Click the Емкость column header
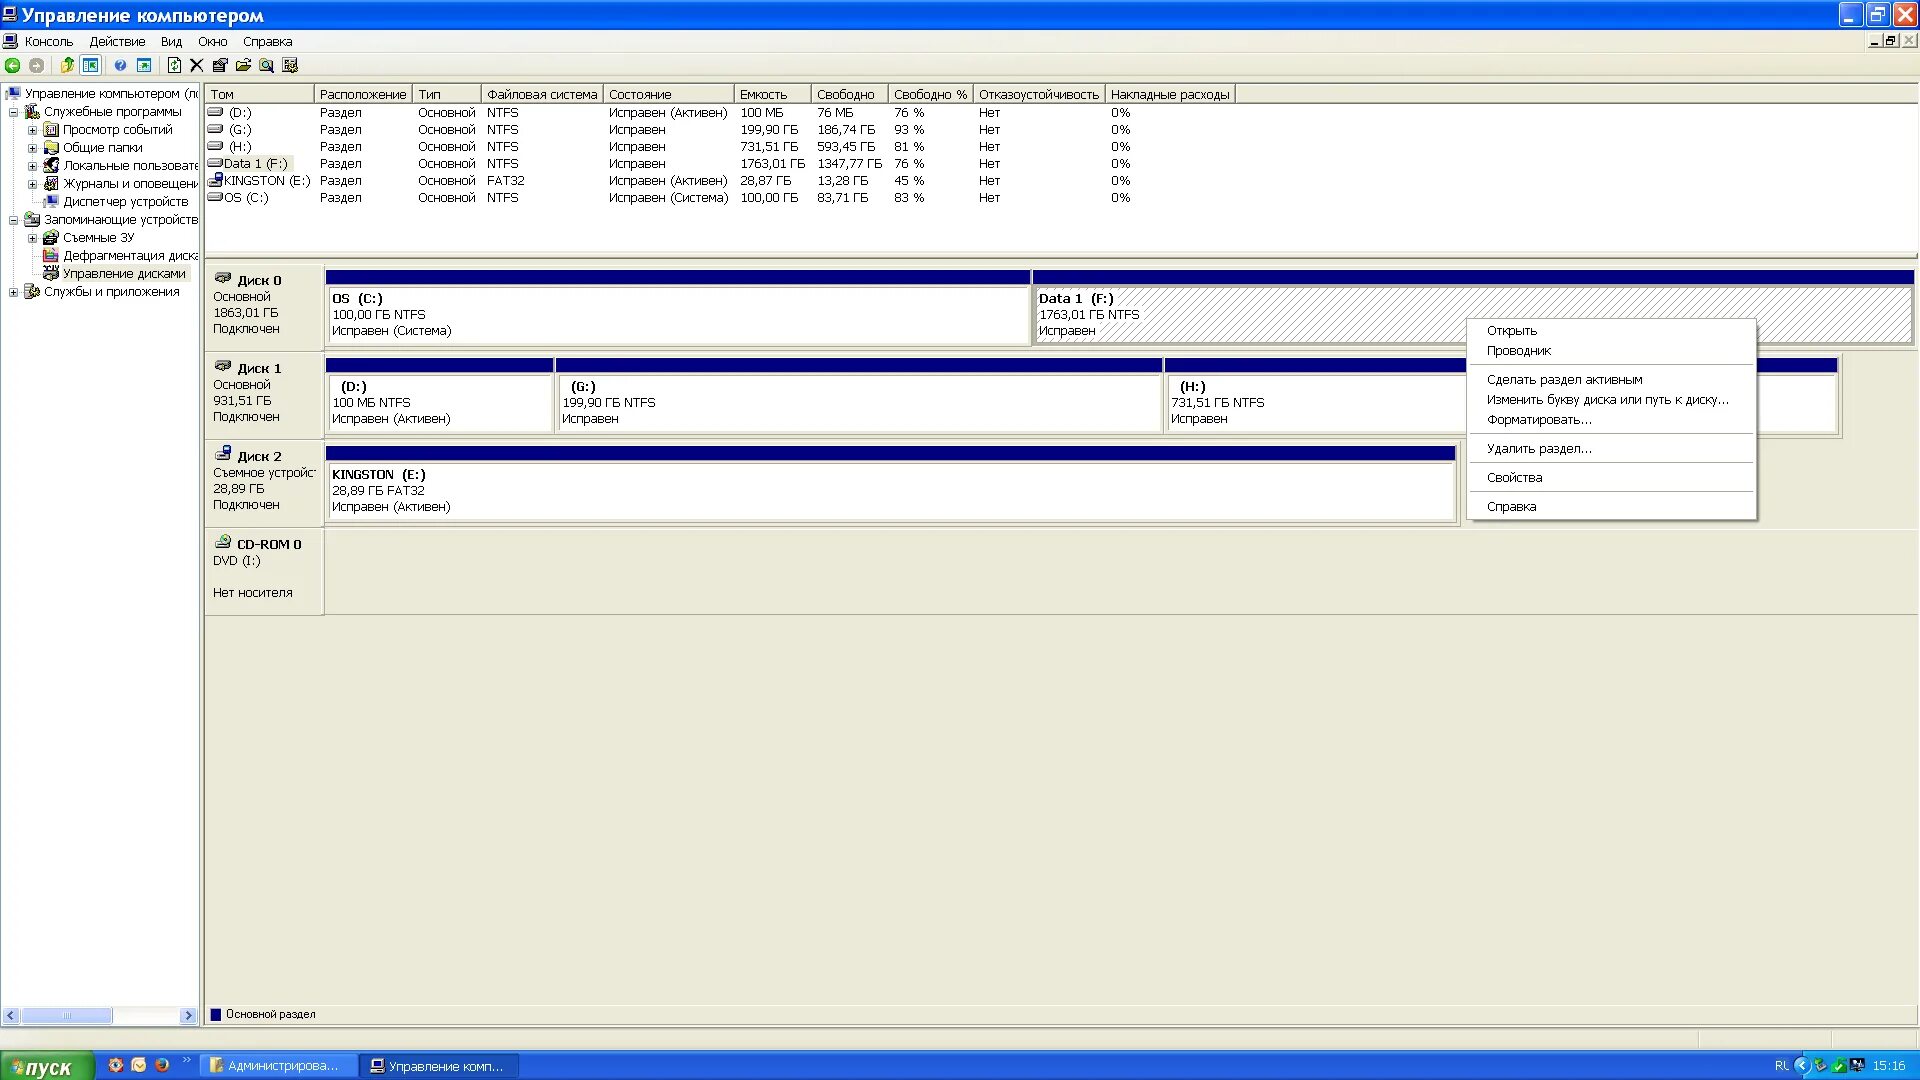1920x1080 pixels. coord(770,94)
